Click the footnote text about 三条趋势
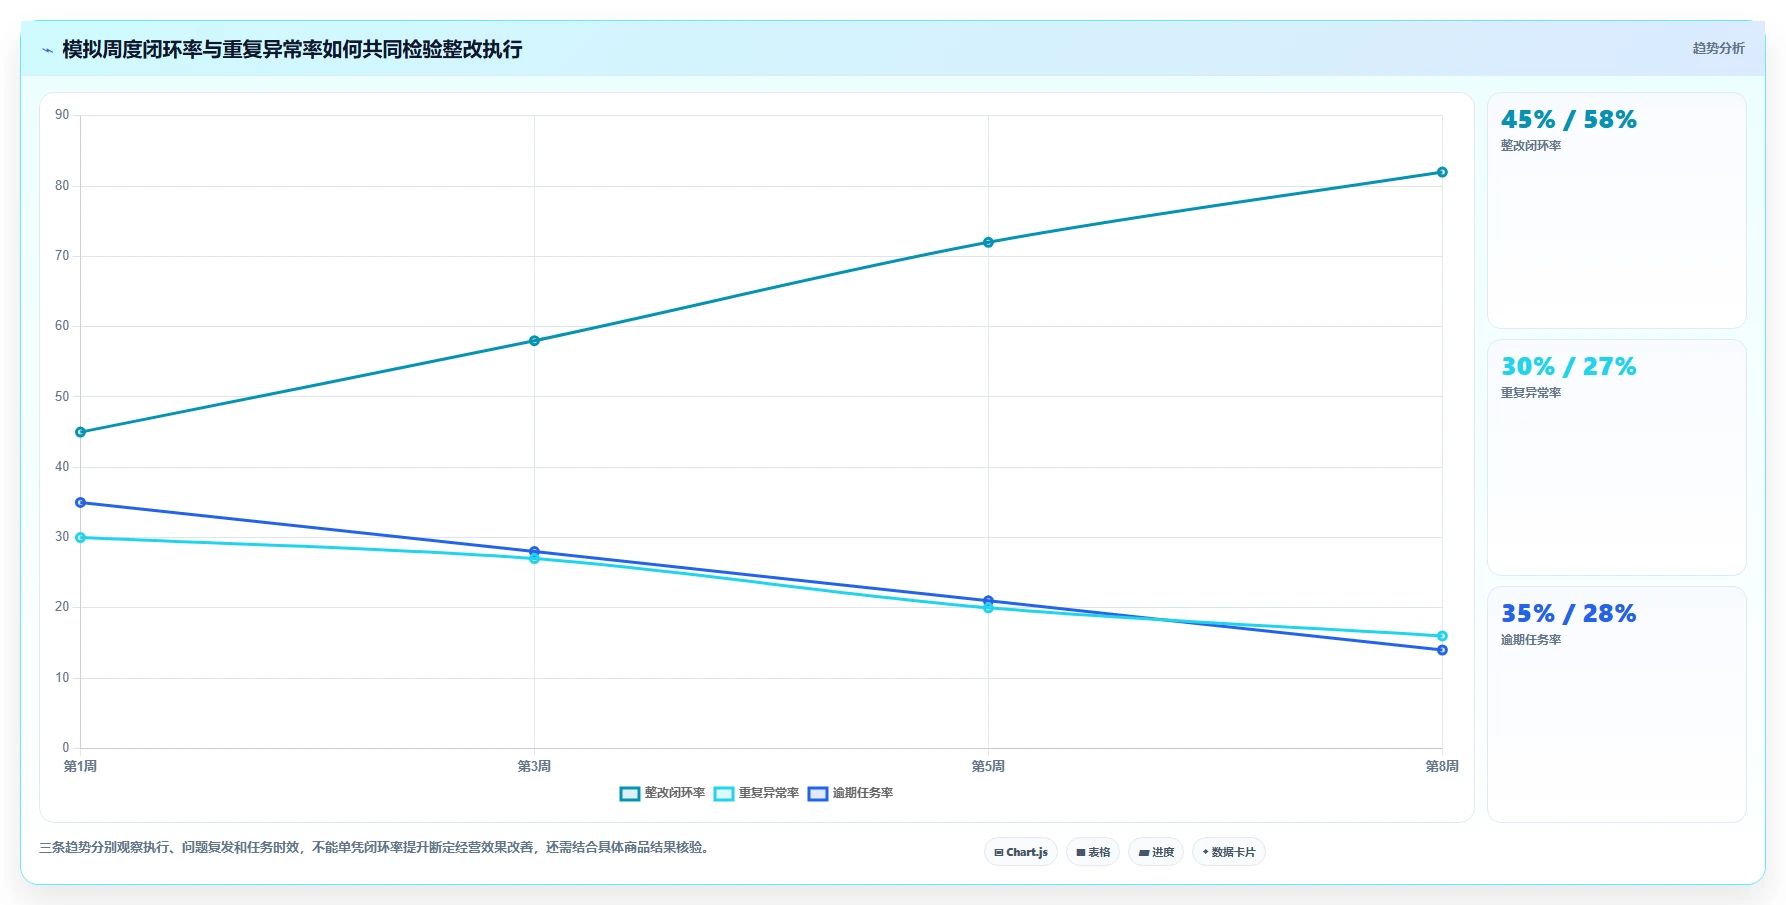Image resolution: width=1786 pixels, height=905 pixels. click(x=376, y=847)
